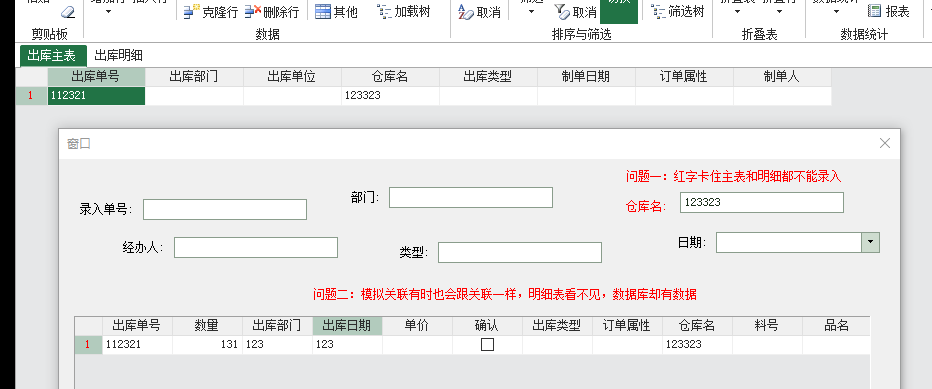The height and width of the screenshot is (389, 932).
Task: Select cell 123323 in the main table
Action: [x=391, y=96]
